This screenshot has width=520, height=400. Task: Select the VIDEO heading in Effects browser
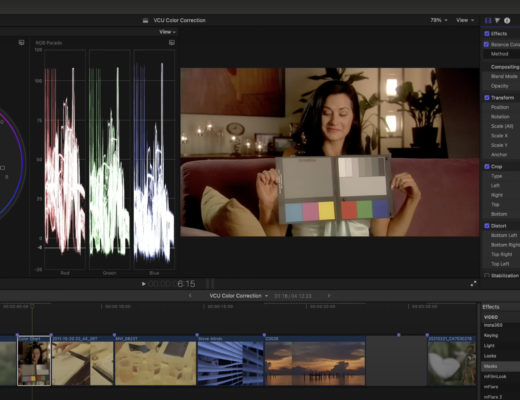(x=491, y=317)
